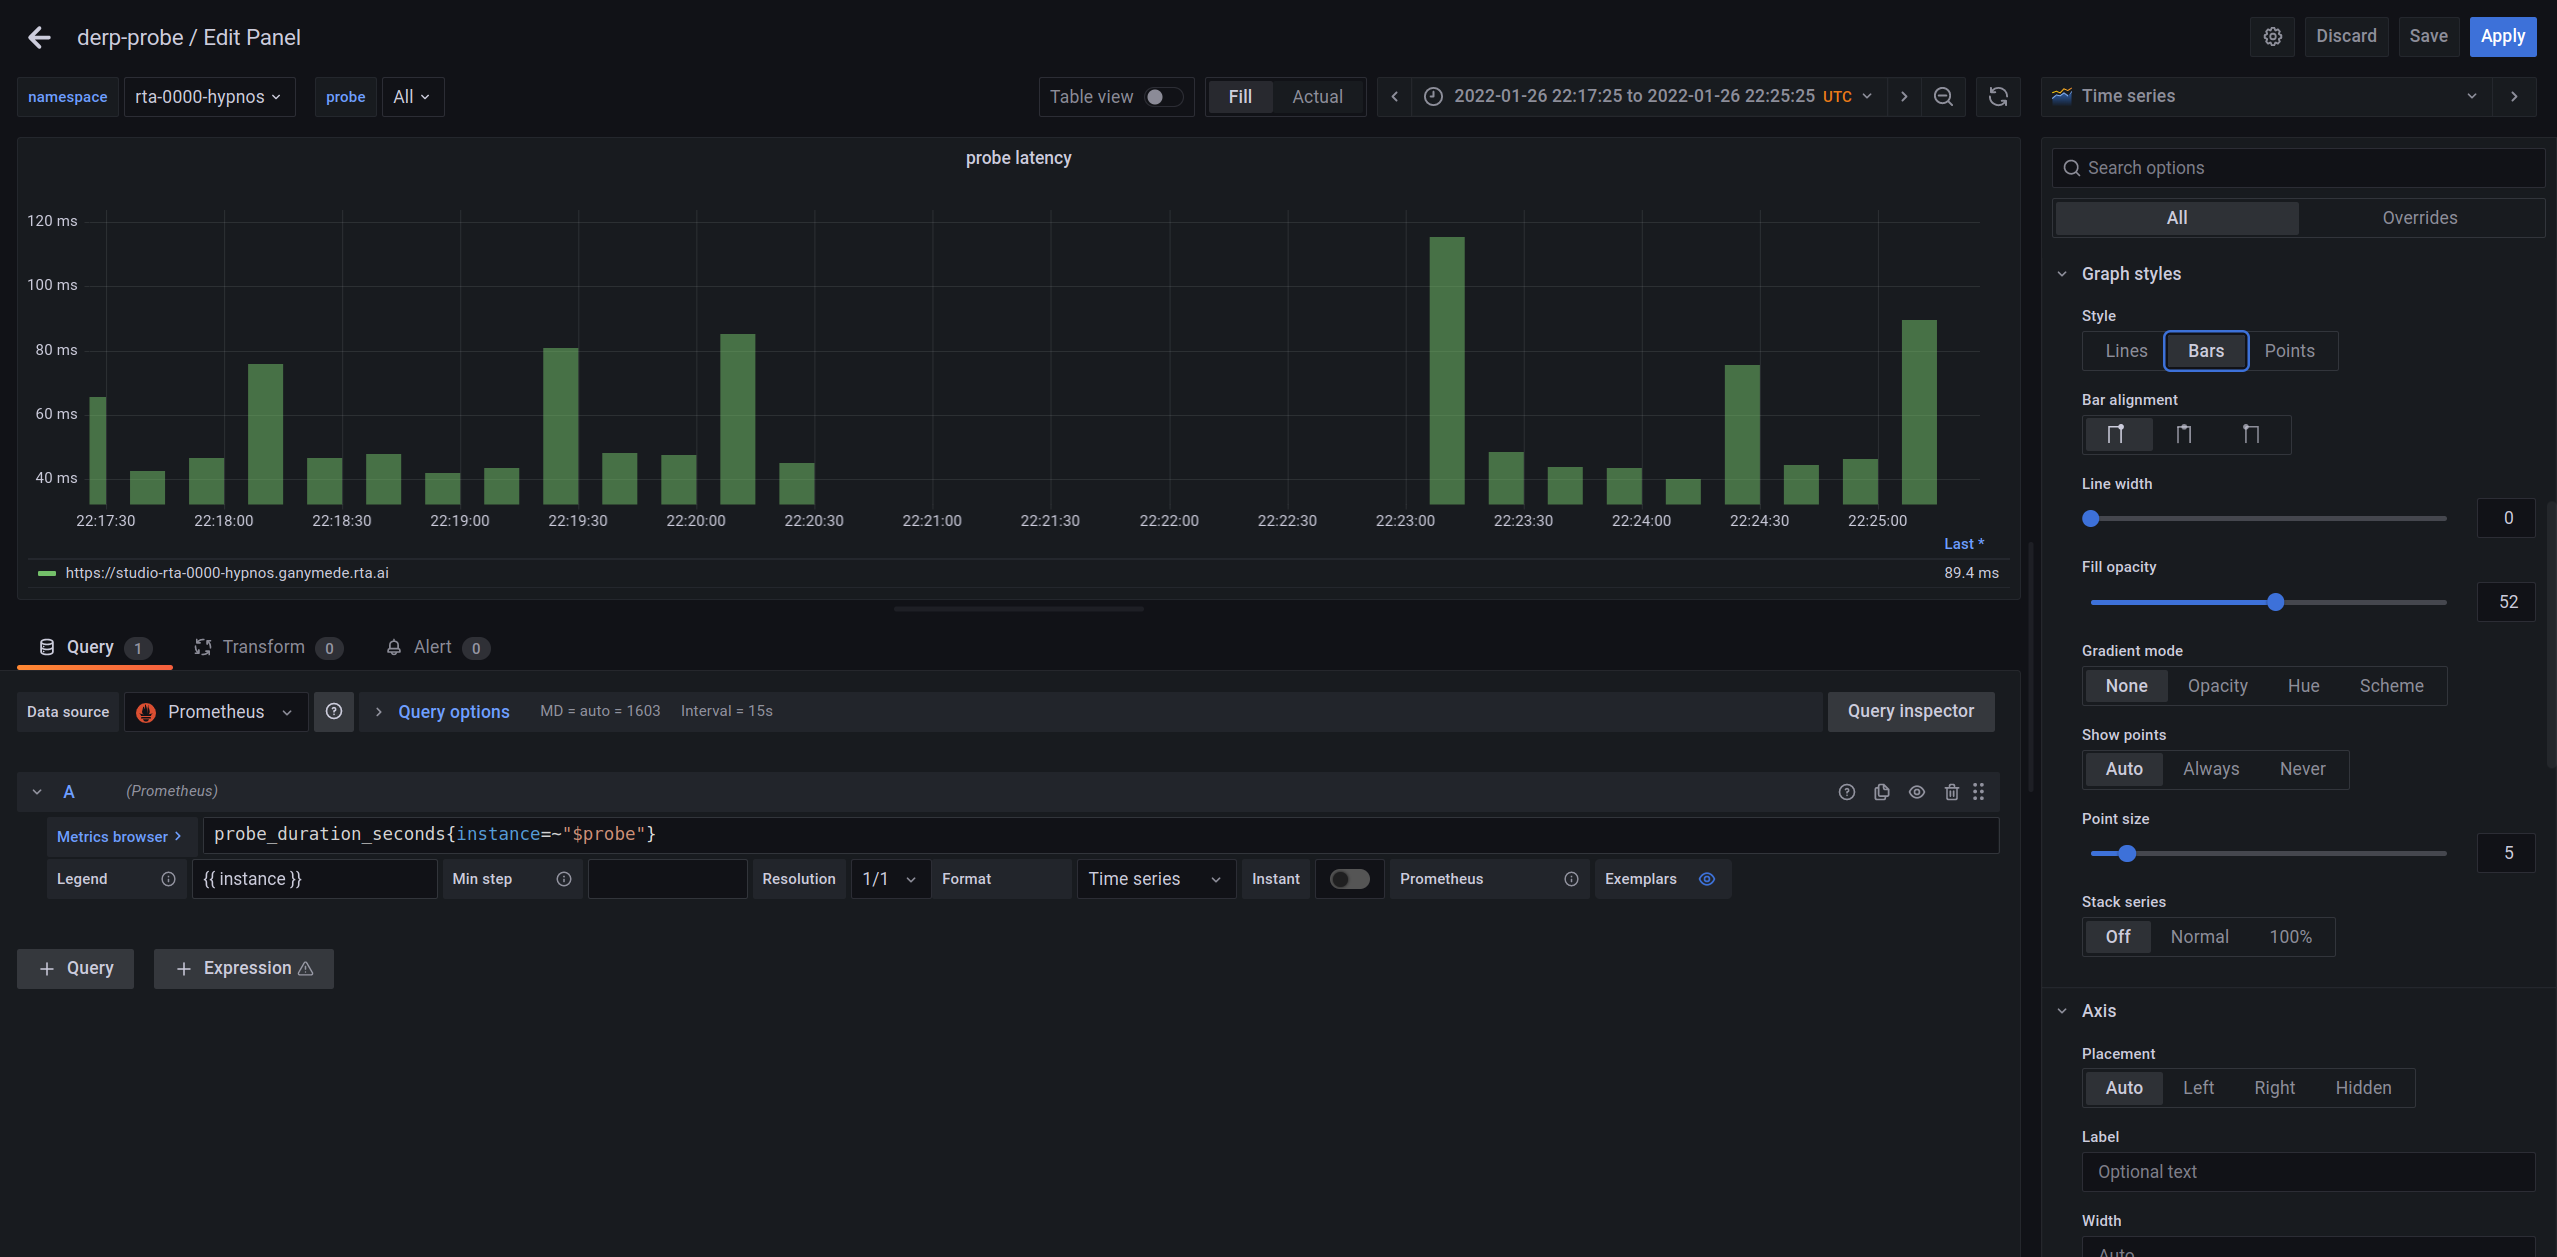Zoom out the time range with magnifier icon

(x=1943, y=96)
